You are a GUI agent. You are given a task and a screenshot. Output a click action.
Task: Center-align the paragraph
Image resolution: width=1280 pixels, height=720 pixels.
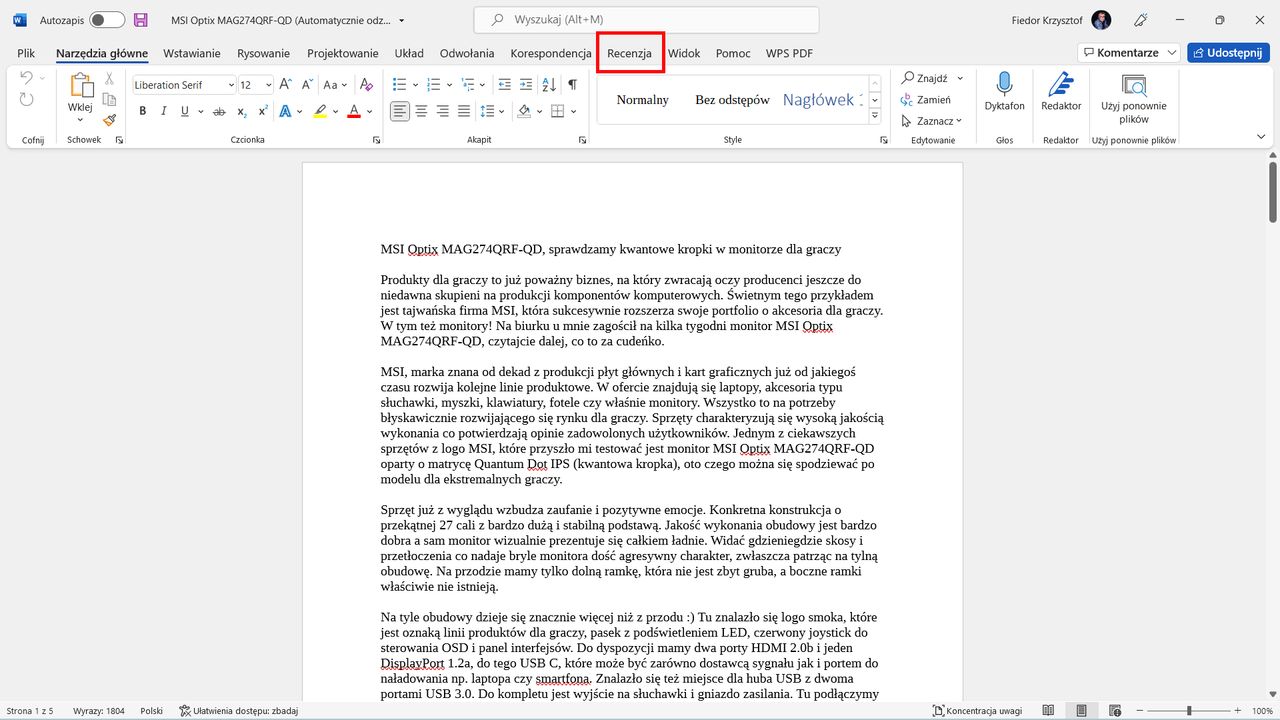point(421,111)
